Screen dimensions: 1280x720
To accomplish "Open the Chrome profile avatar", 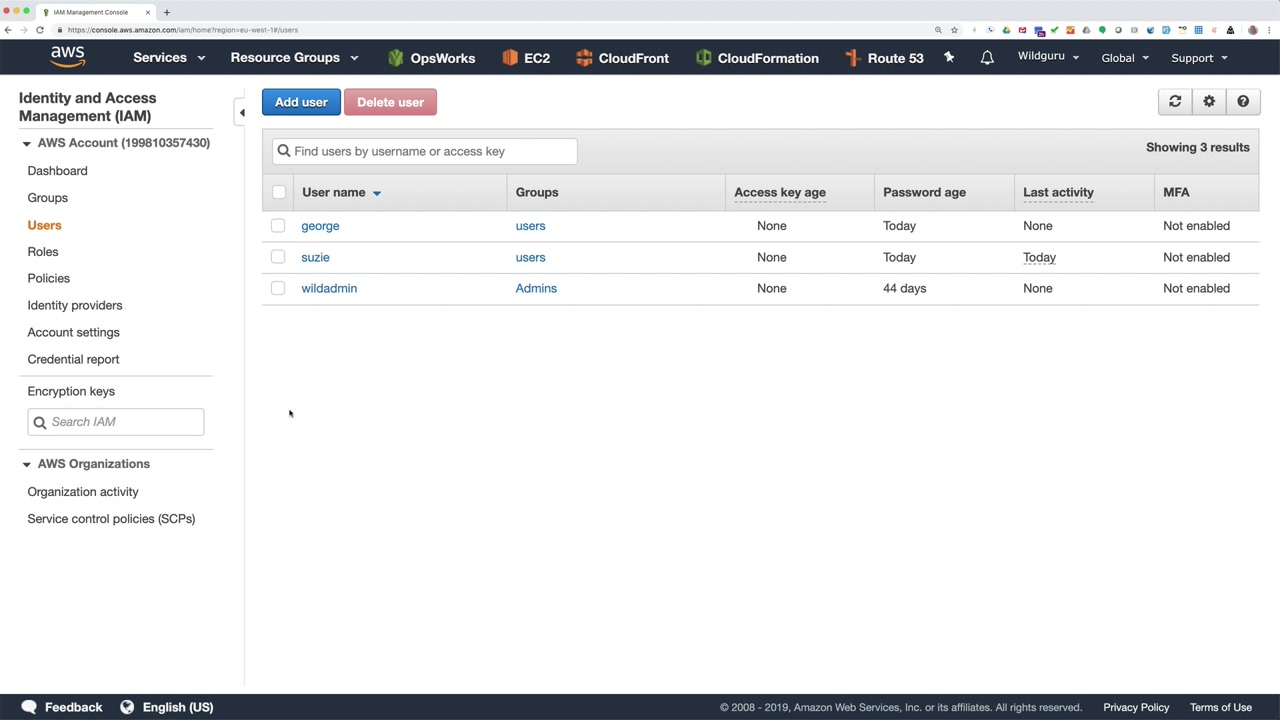I will 1253,30.
